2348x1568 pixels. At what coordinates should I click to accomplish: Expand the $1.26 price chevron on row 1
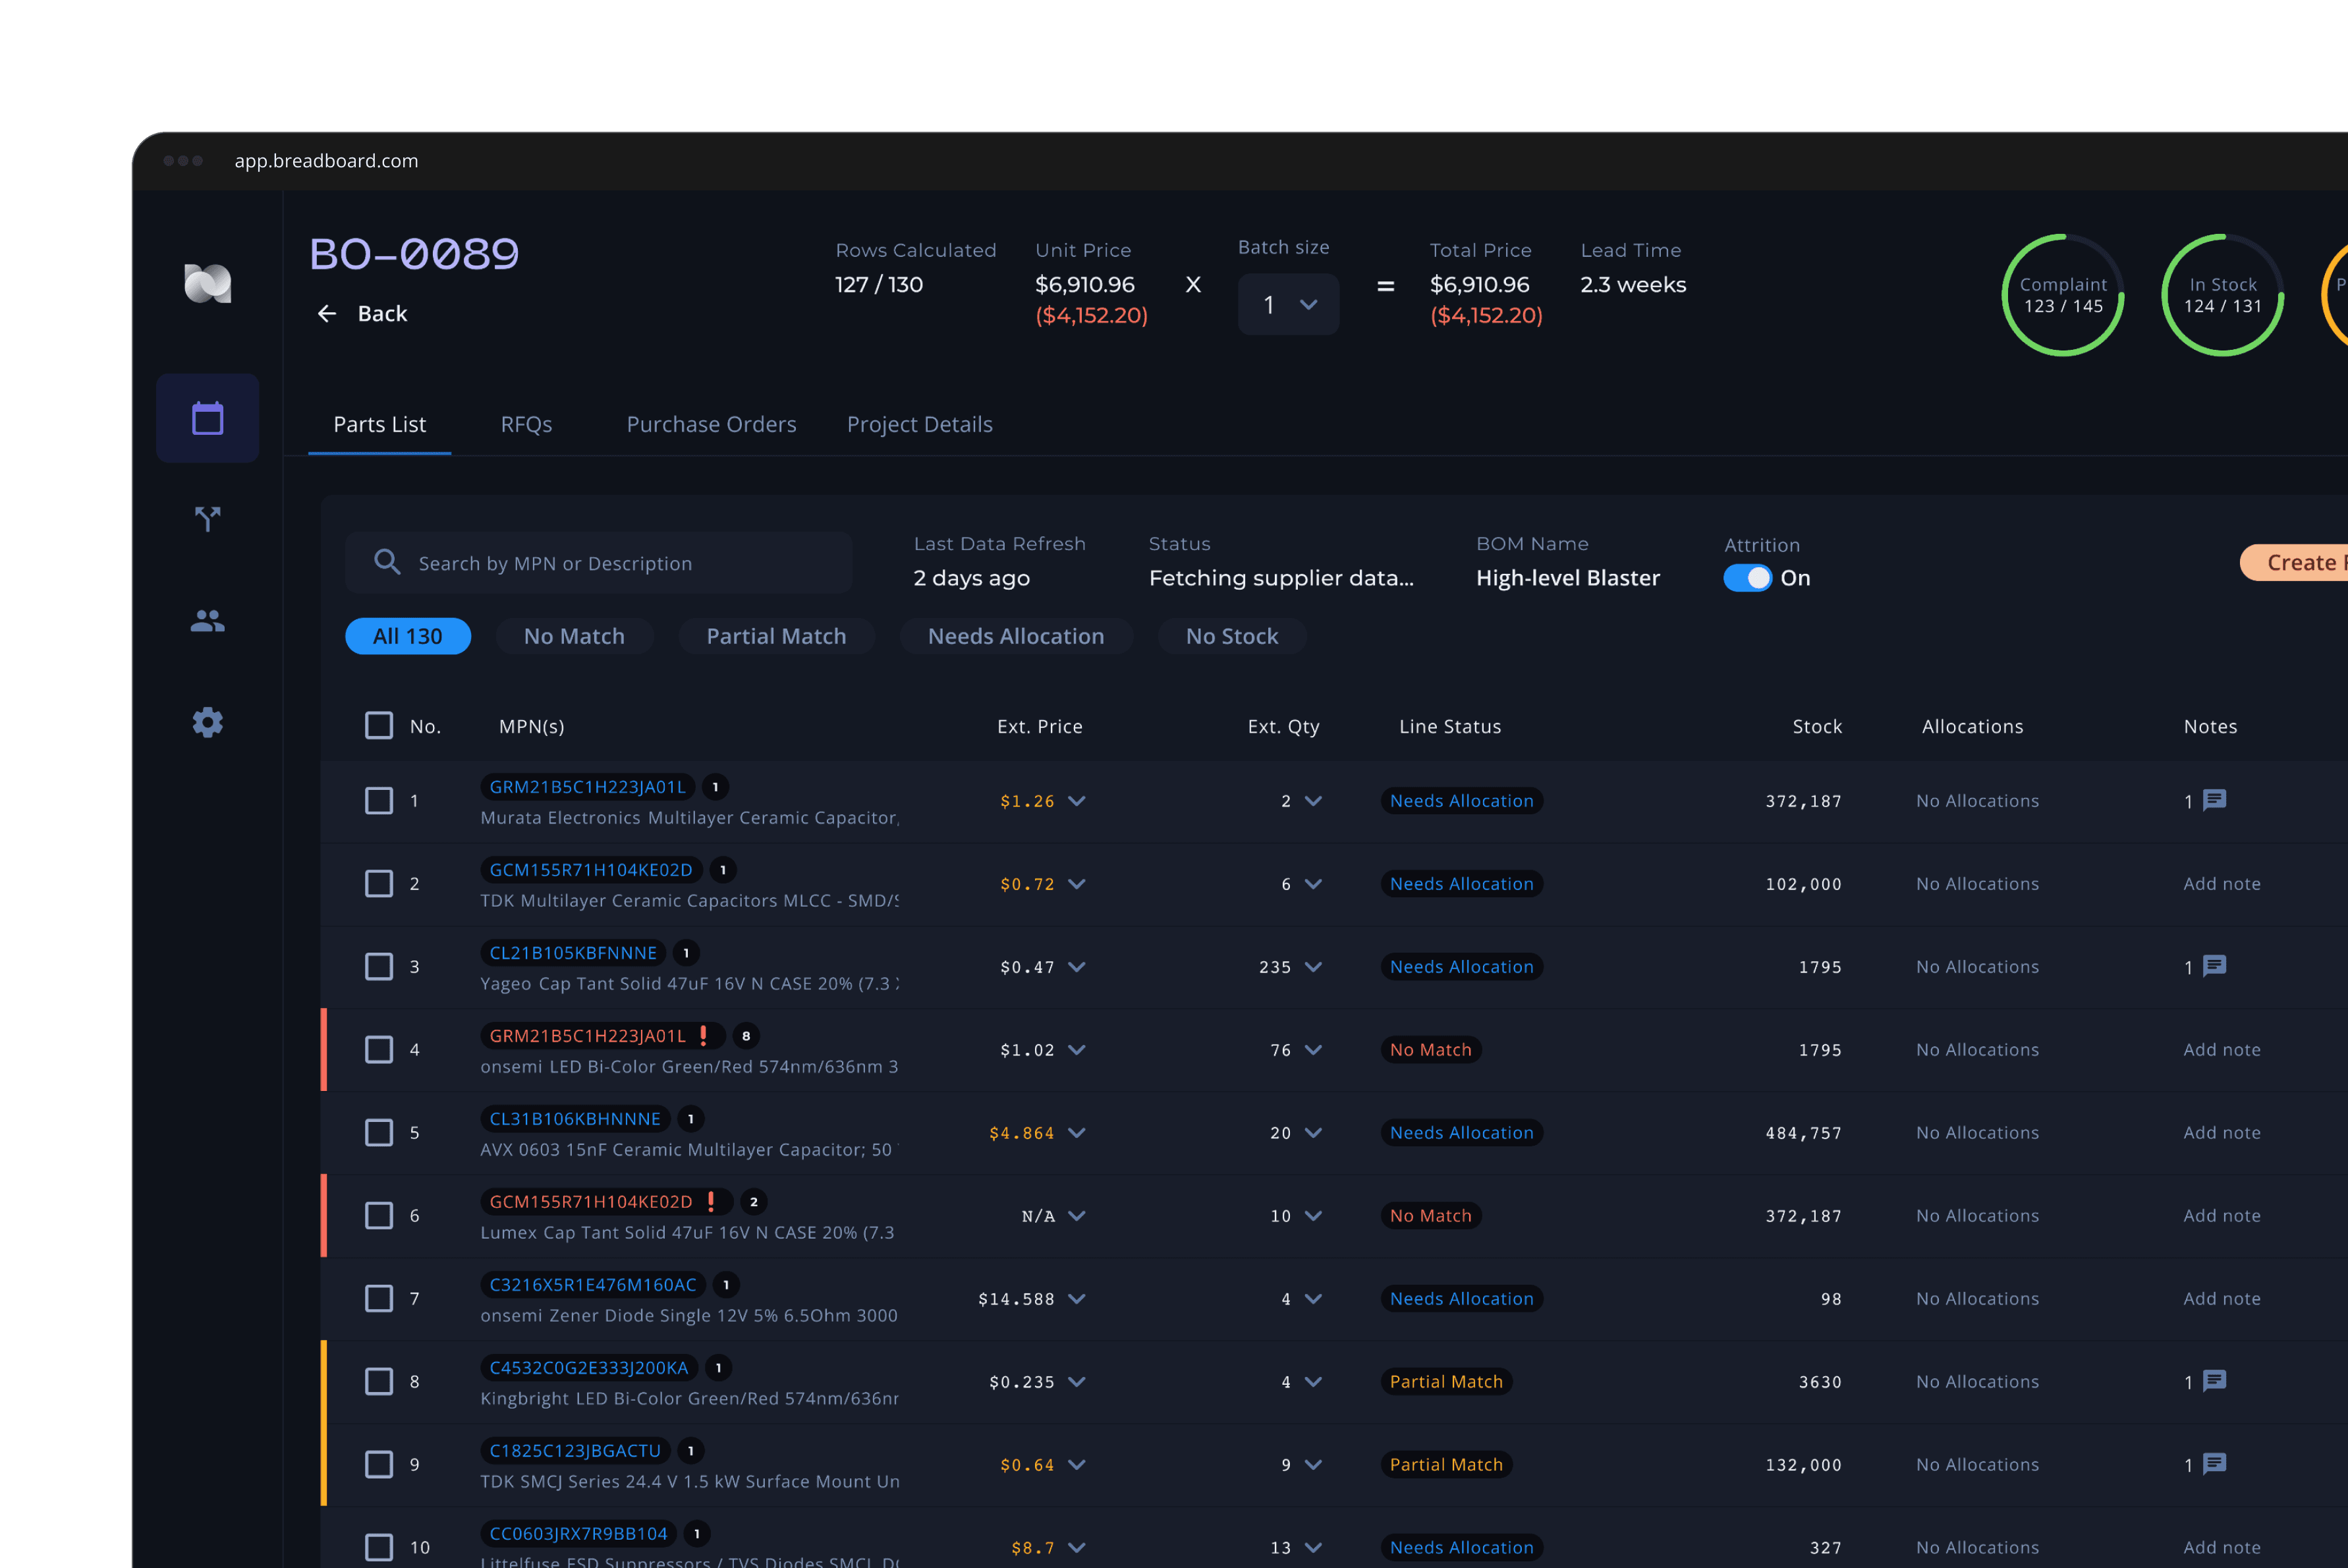(1077, 800)
